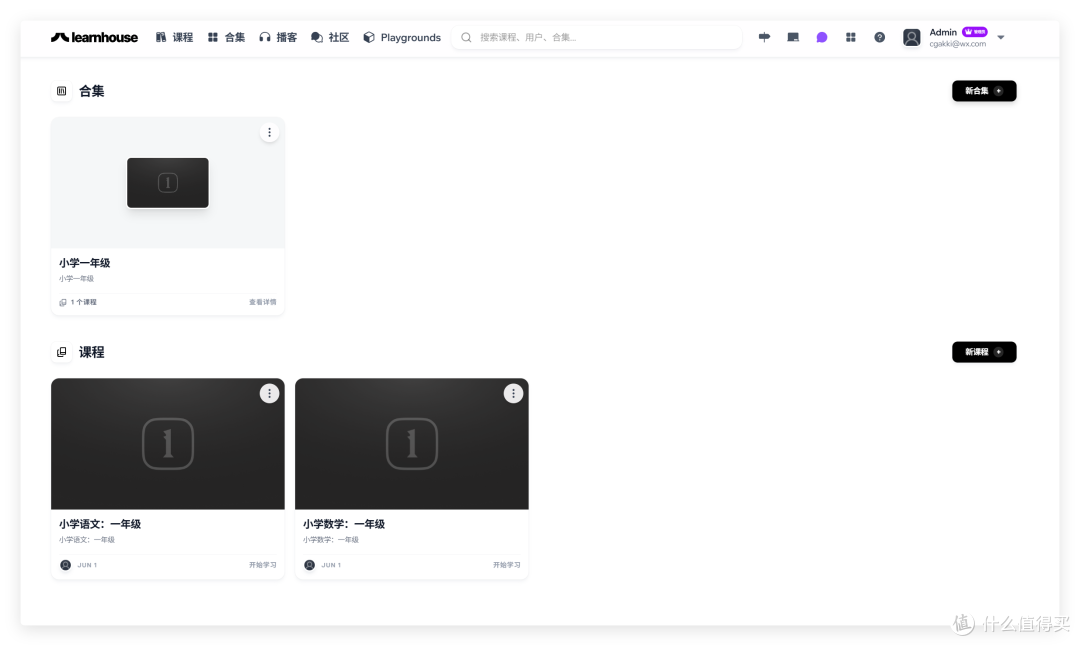
Task: Click JUN 1 date on 小学语文 card
Action: tap(87, 565)
